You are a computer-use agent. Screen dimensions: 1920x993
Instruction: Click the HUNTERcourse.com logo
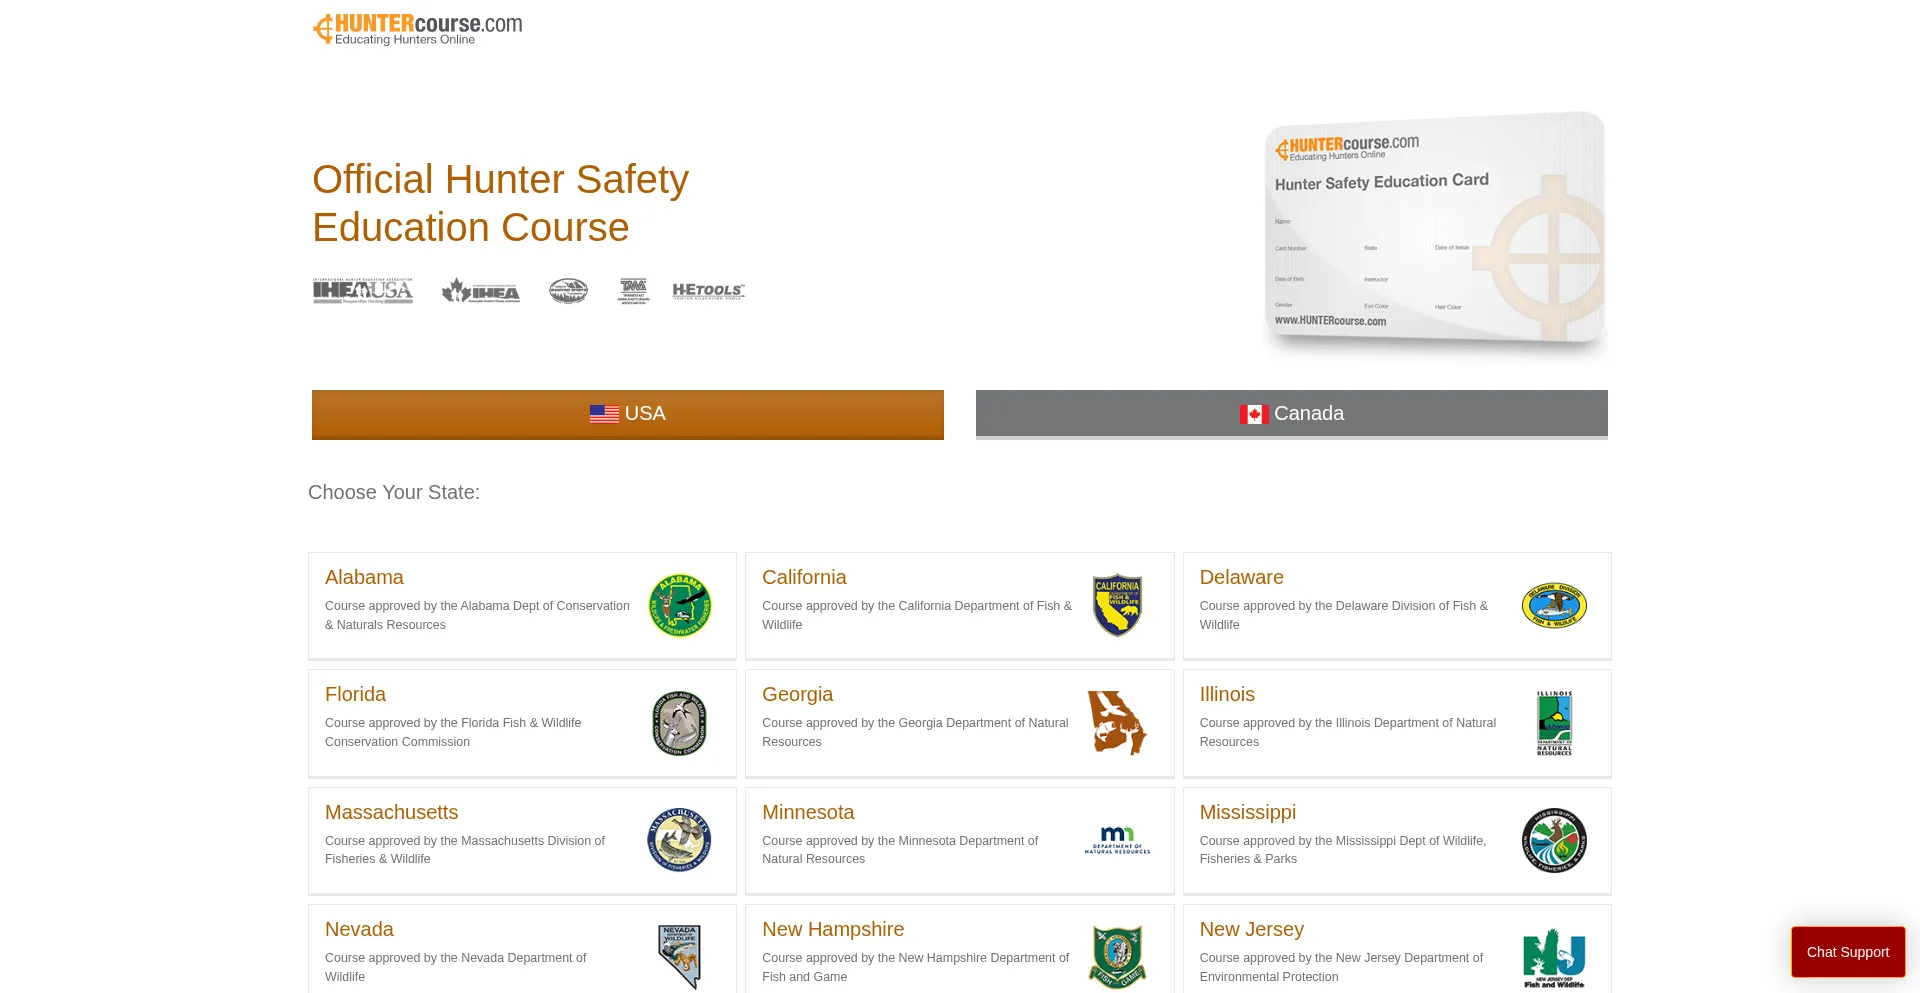click(x=418, y=29)
